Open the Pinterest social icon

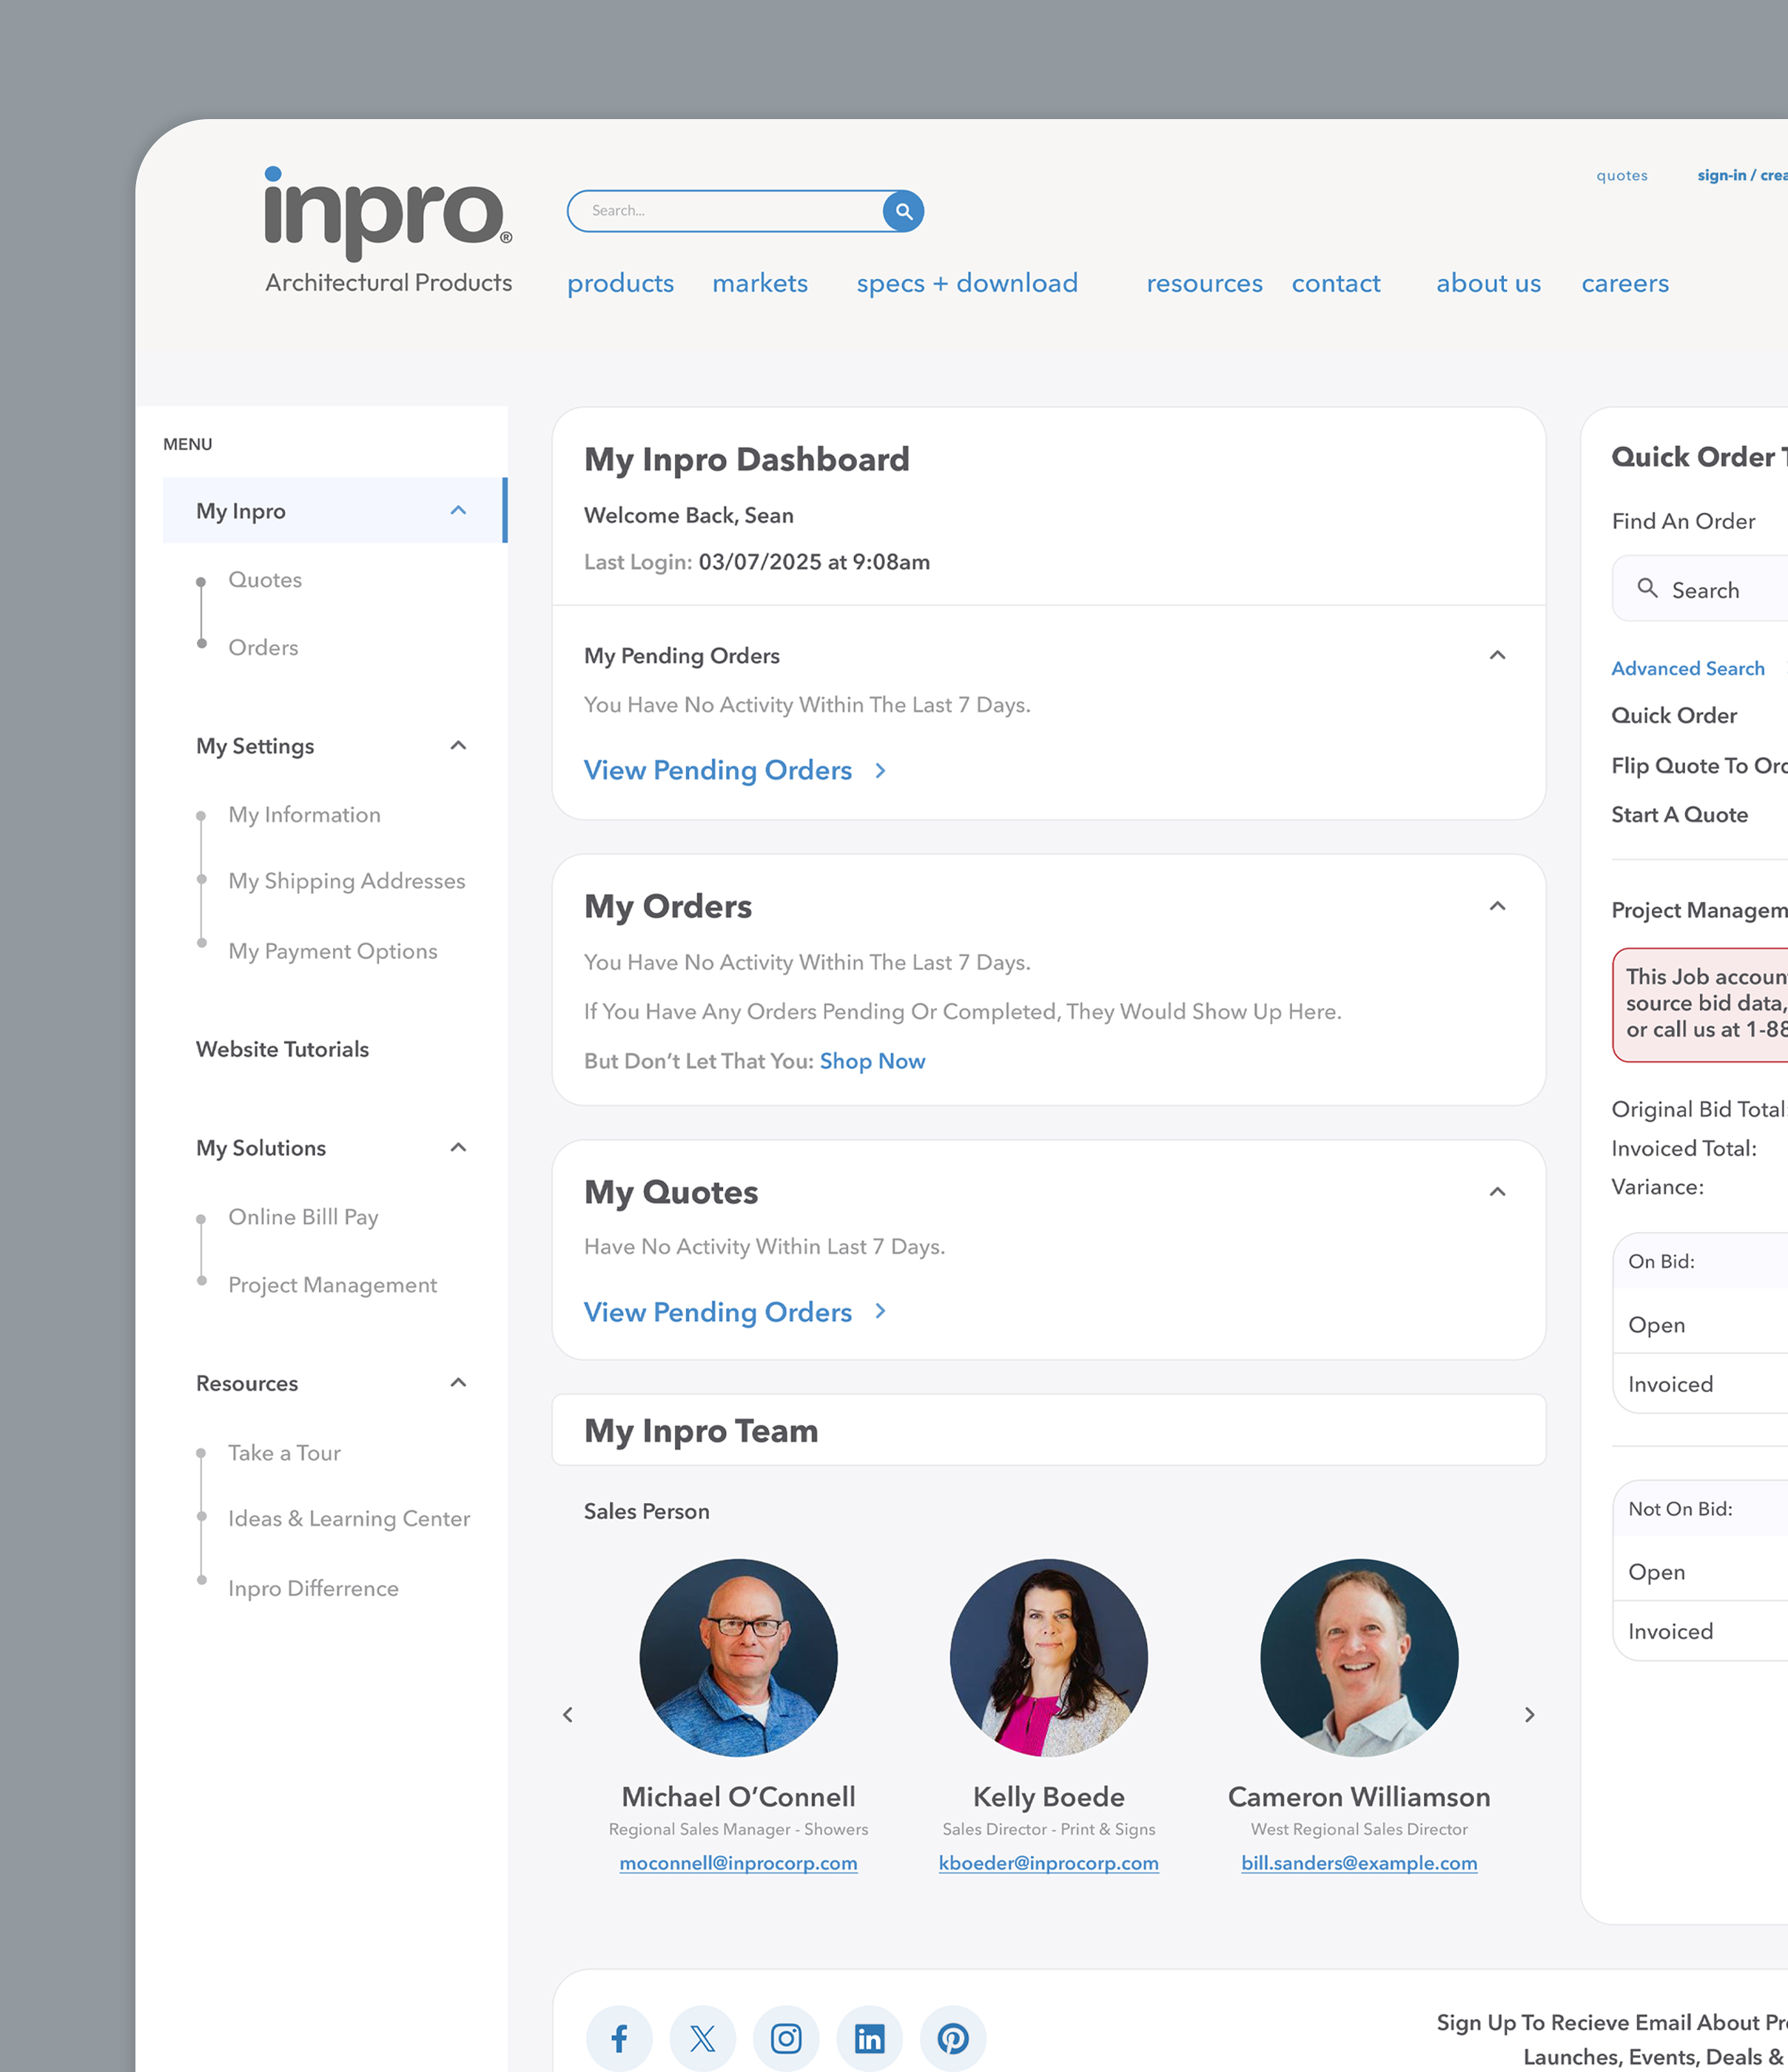pyautogui.click(x=952, y=2037)
